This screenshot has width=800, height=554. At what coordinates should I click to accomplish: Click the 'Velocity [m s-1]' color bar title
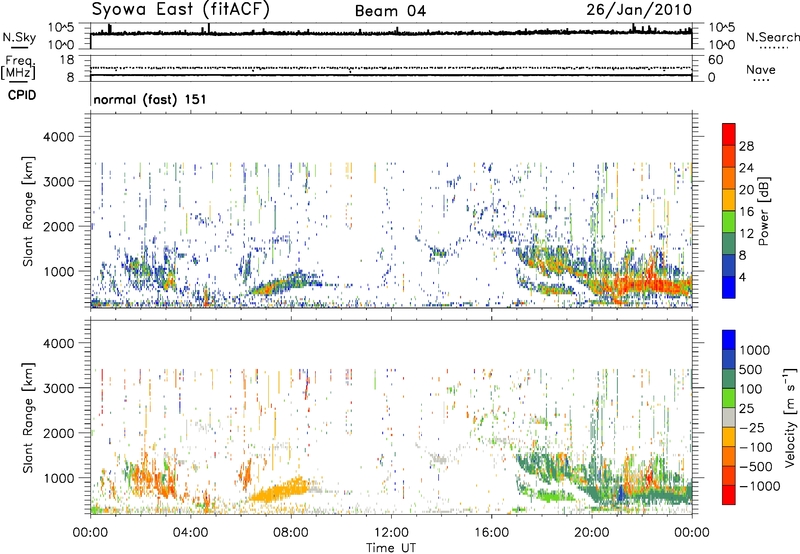pos(790,417)
